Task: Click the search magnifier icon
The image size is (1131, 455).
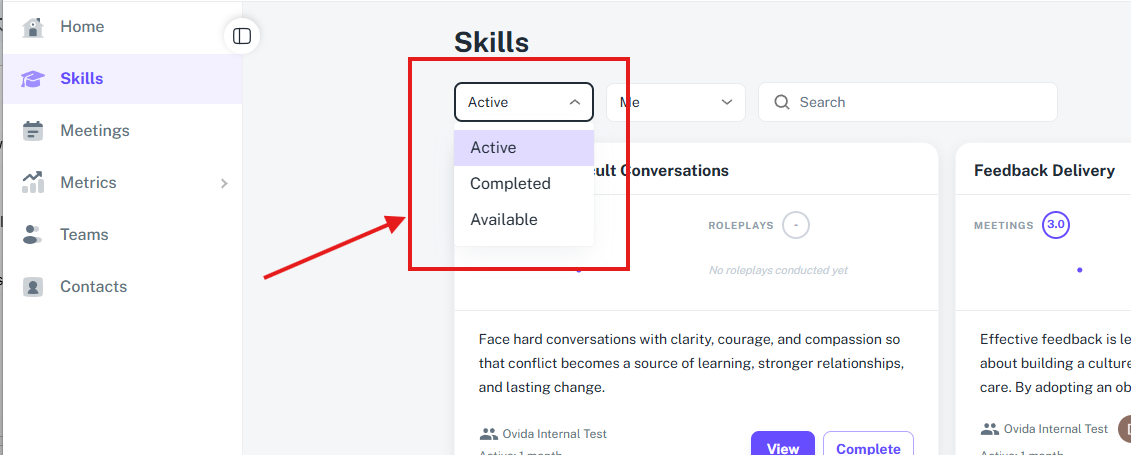Action: pos(782,102)
